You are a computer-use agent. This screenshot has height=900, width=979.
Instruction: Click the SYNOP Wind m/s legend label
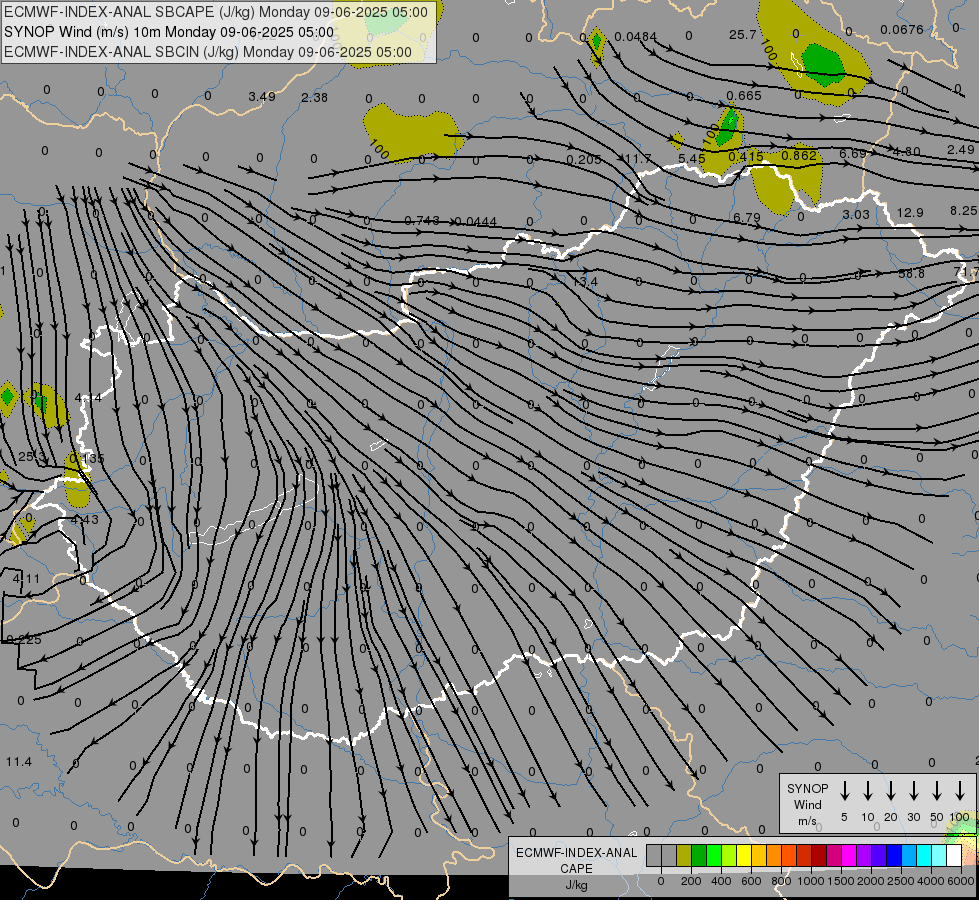coord(807,804)
